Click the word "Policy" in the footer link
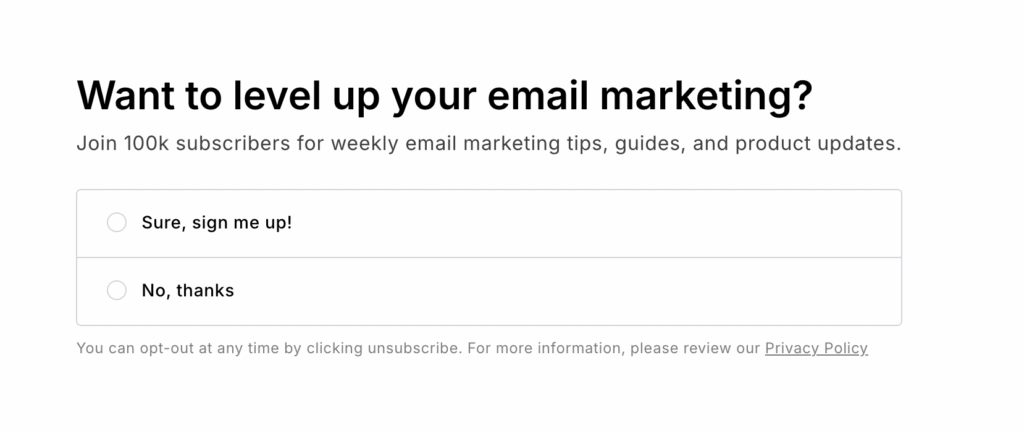1024x431 pixels. [843, 349]
